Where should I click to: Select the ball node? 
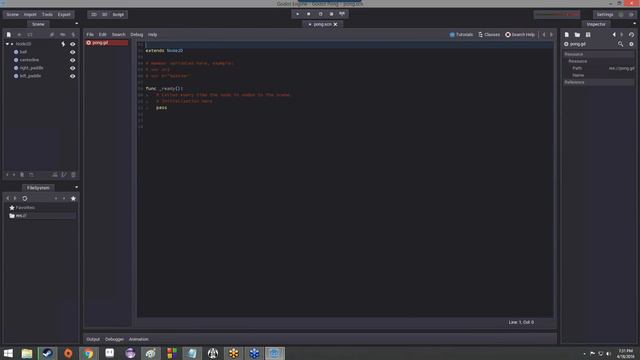pyautogui.click(x=23, y=52)
